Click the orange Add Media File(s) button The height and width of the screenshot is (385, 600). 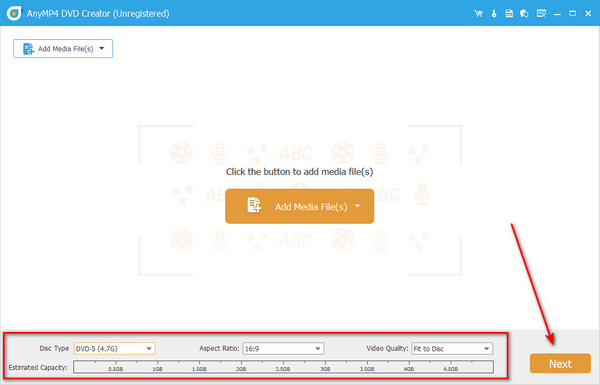pos(300,206)
